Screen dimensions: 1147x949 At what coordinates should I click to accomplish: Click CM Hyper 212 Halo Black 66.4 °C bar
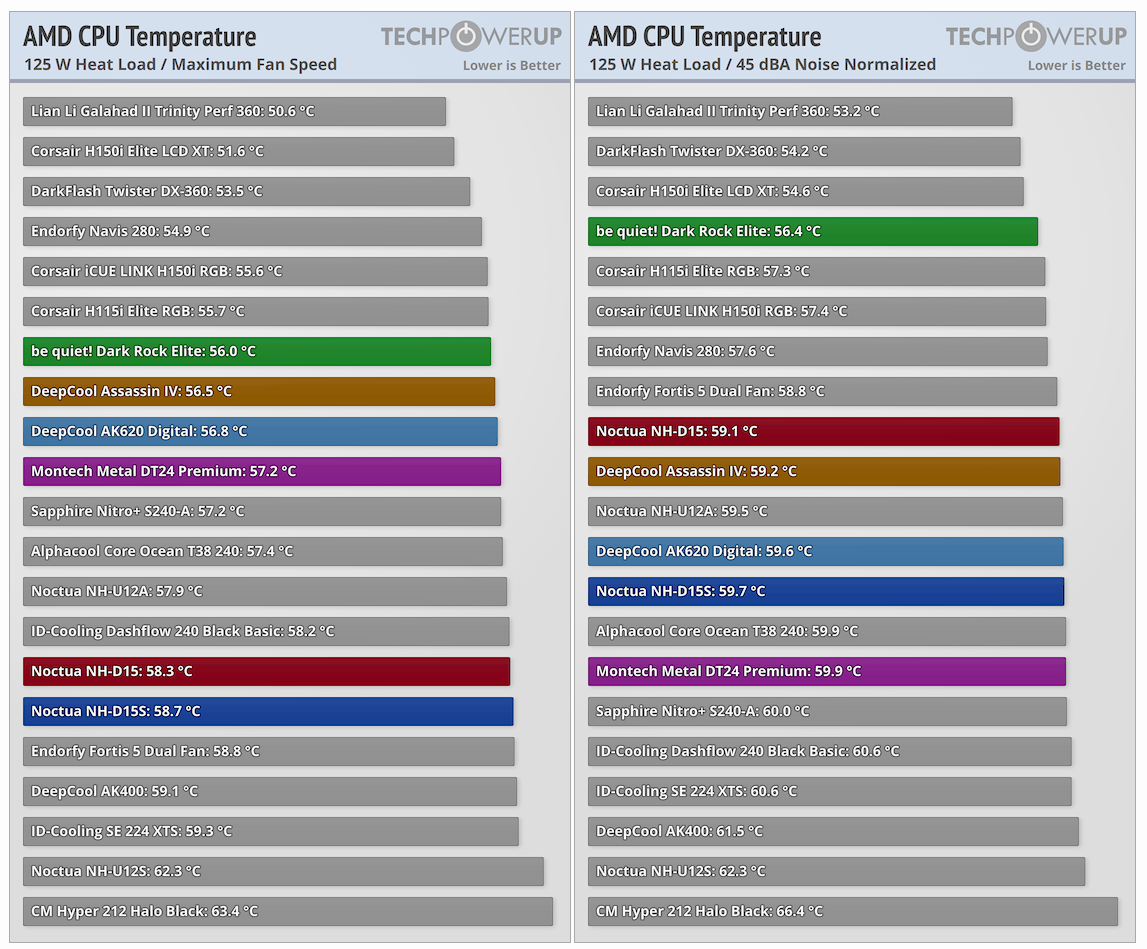(853, 912)
